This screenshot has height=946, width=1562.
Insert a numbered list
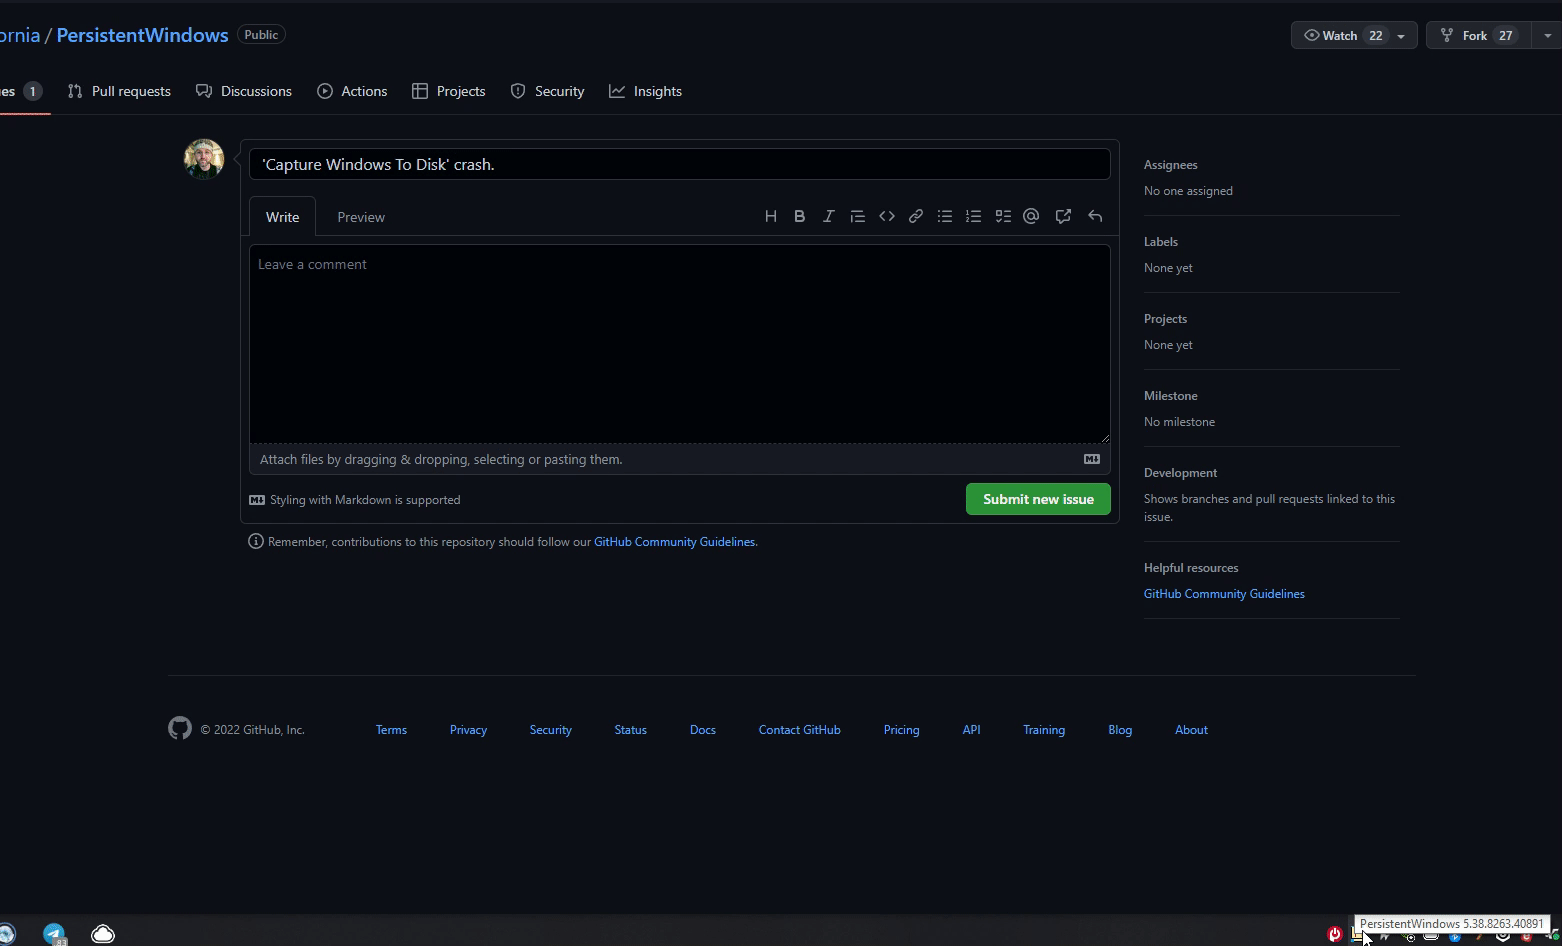pos(974,216)
